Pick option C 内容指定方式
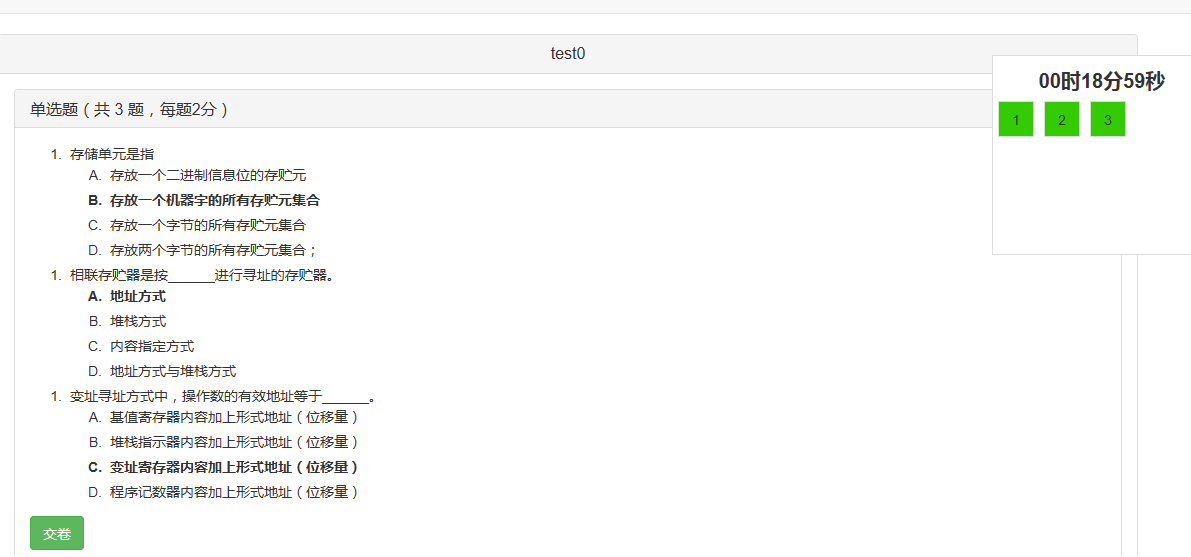This screenshot has height=557, width=1191. pyautogui.click(x=152, y=346)
